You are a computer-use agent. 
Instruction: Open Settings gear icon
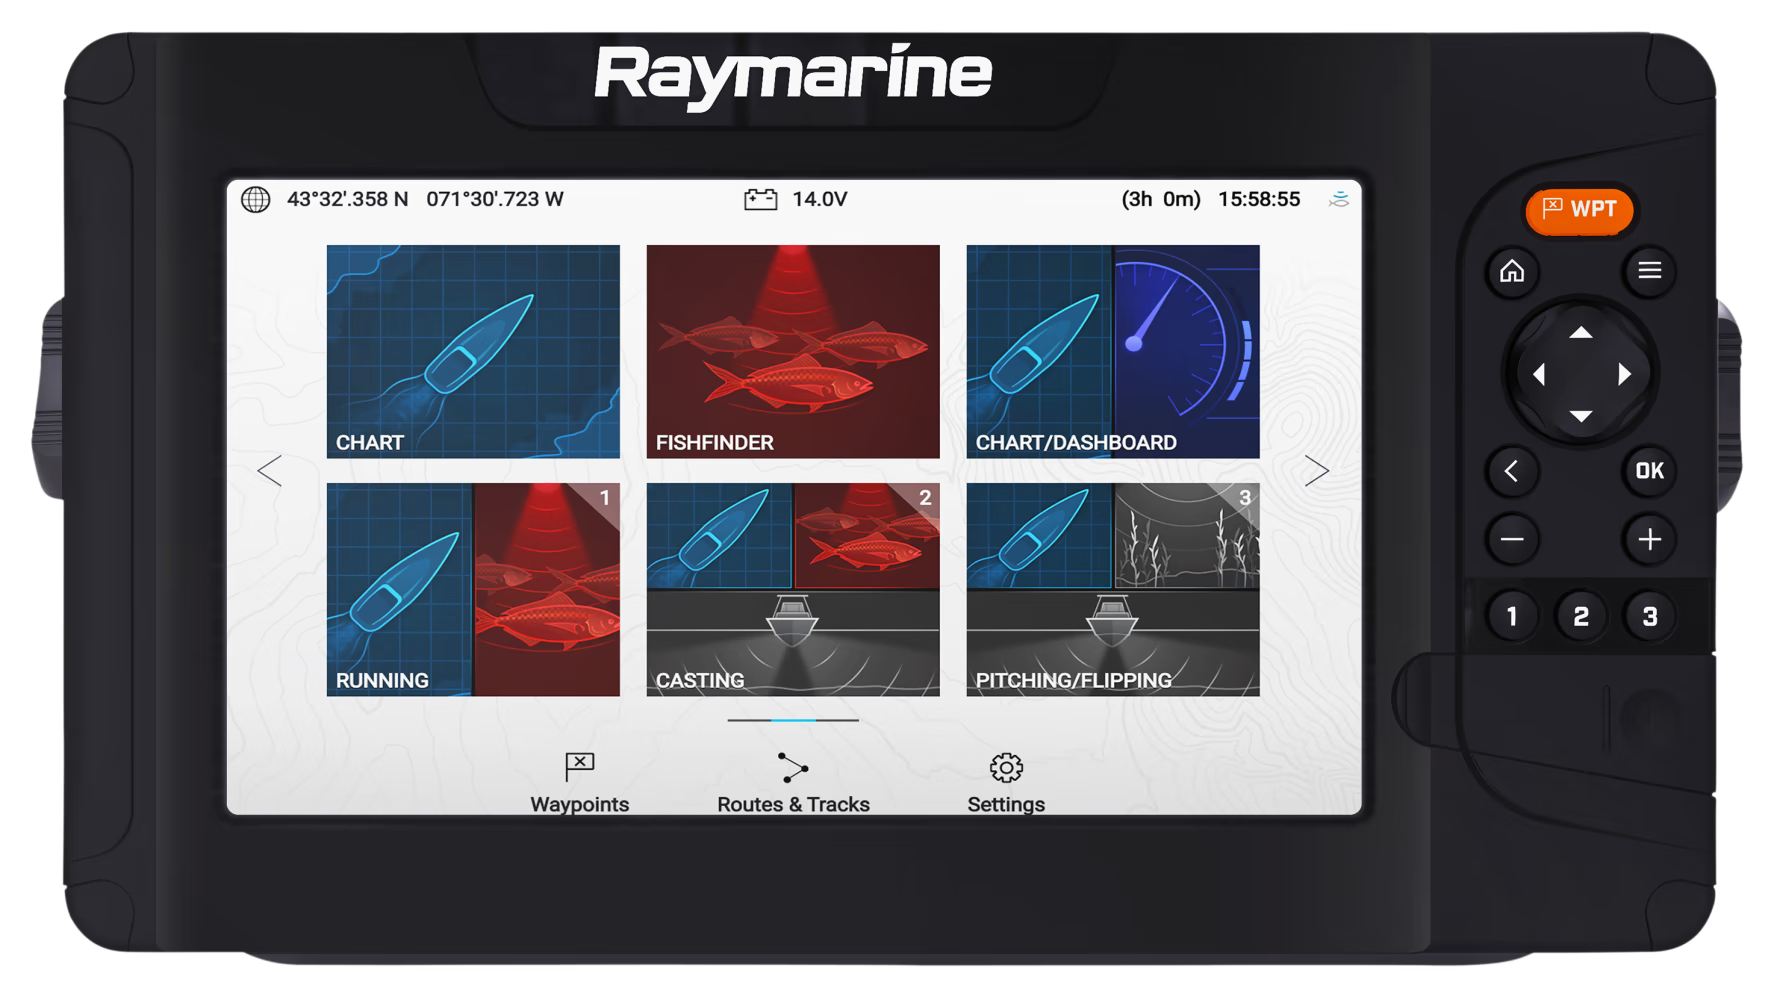[x=1006, y=767]
